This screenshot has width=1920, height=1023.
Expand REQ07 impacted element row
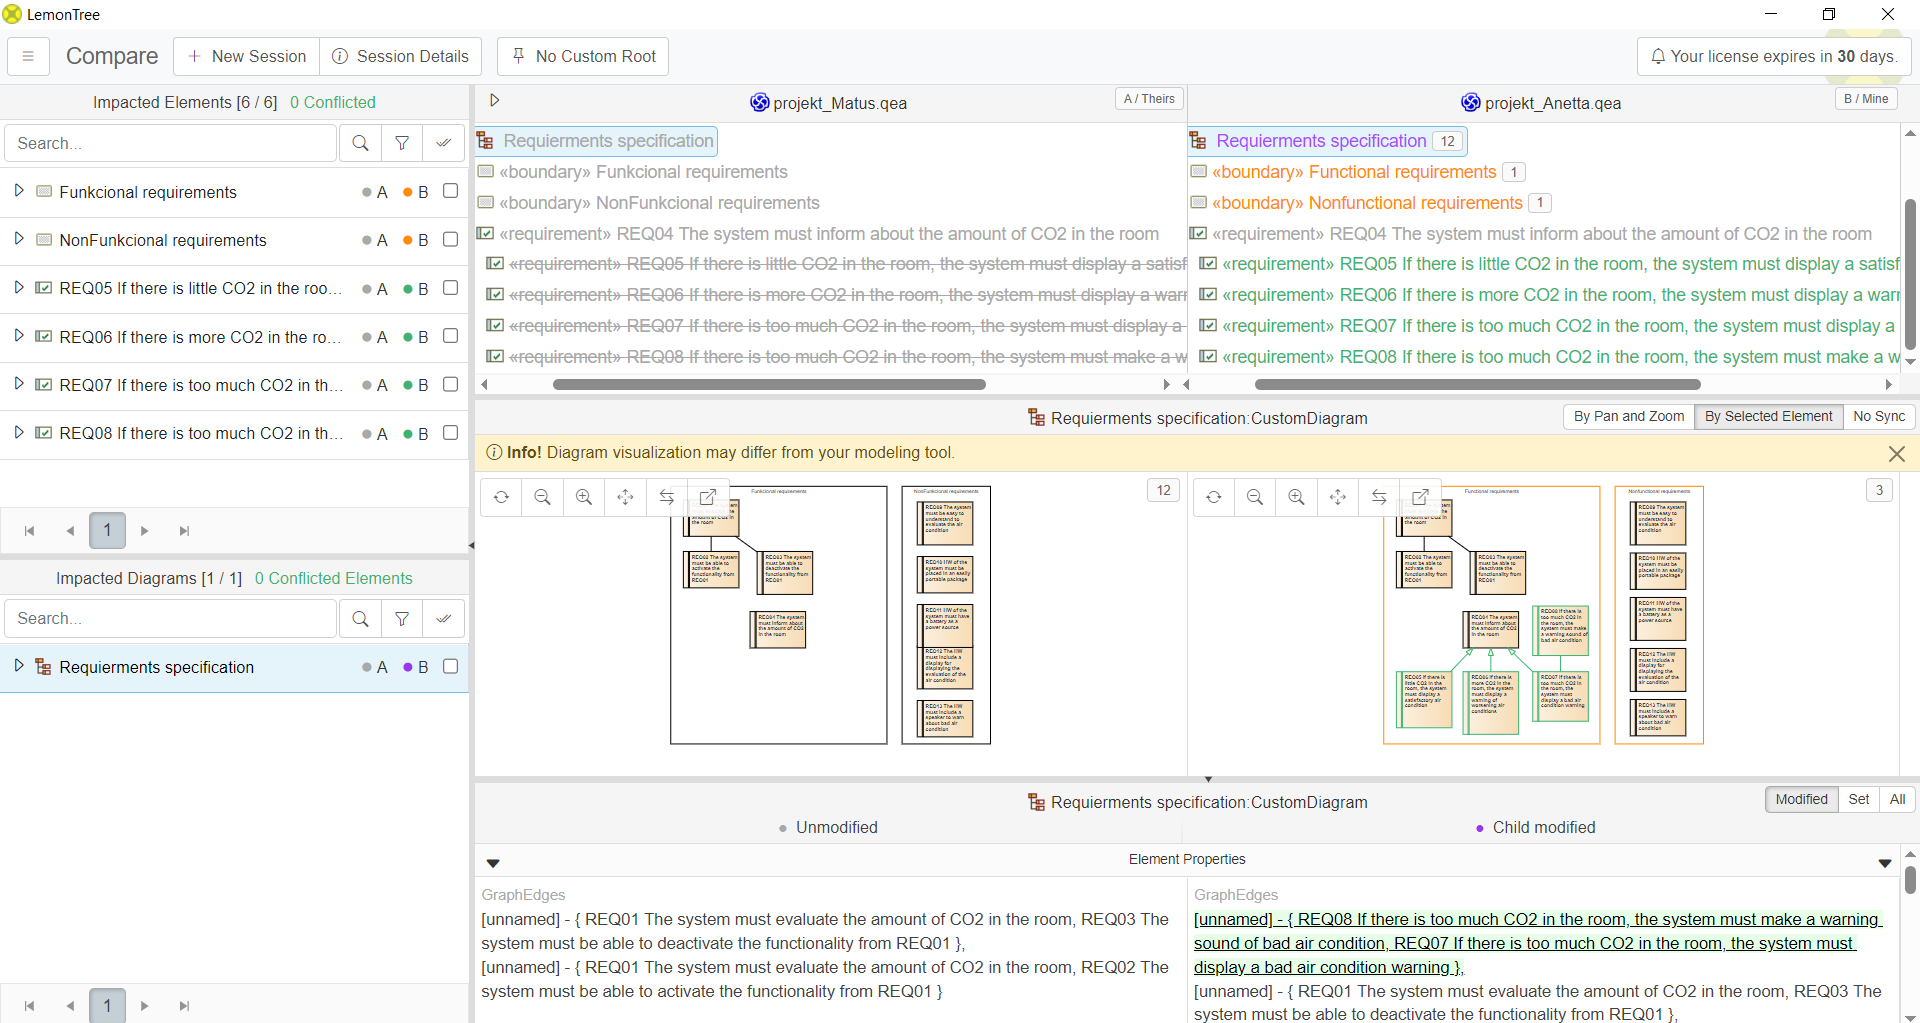tap(18, 384)
